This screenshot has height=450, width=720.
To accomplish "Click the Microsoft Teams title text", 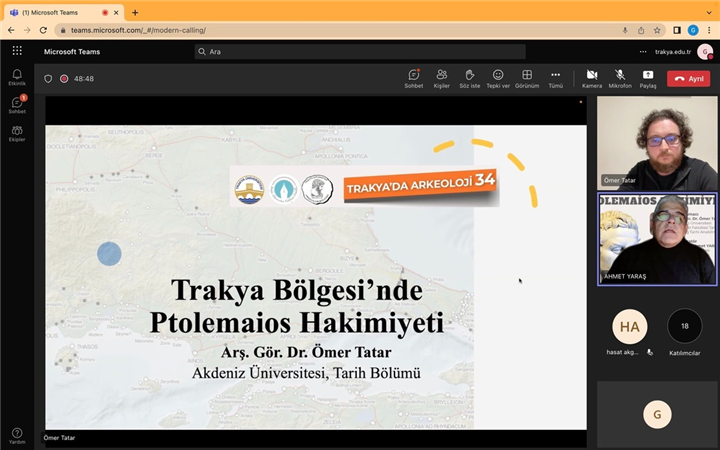I will tap(72, 51).
